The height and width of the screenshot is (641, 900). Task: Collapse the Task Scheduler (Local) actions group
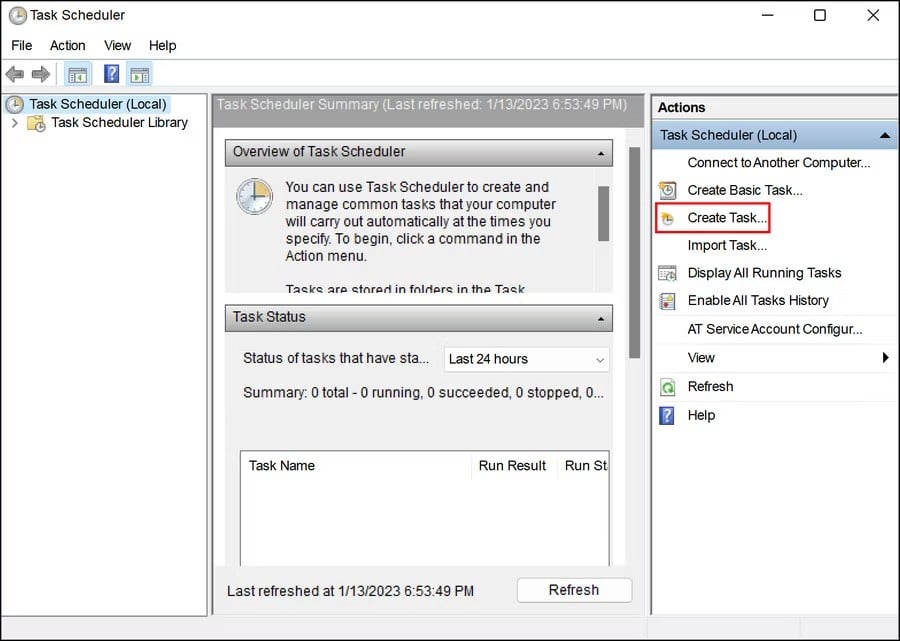point(884,135)
